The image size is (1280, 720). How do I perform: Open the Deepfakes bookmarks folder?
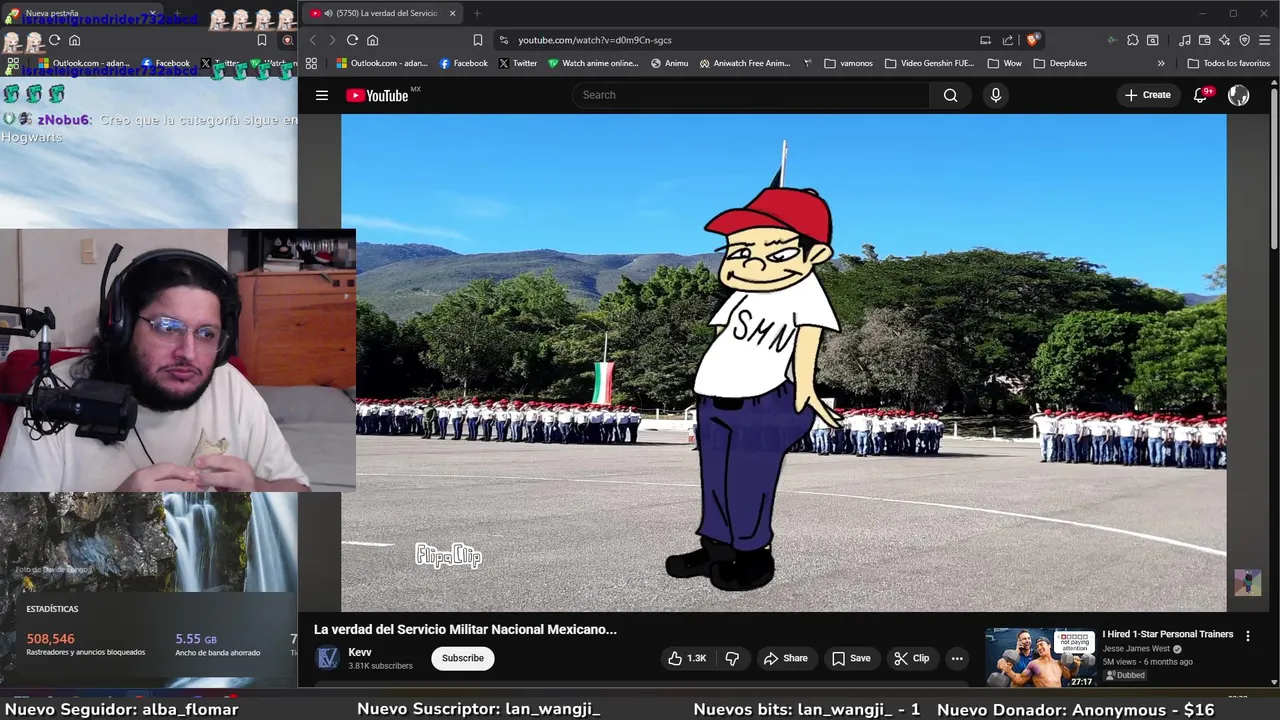click(x=1060, y=63)
